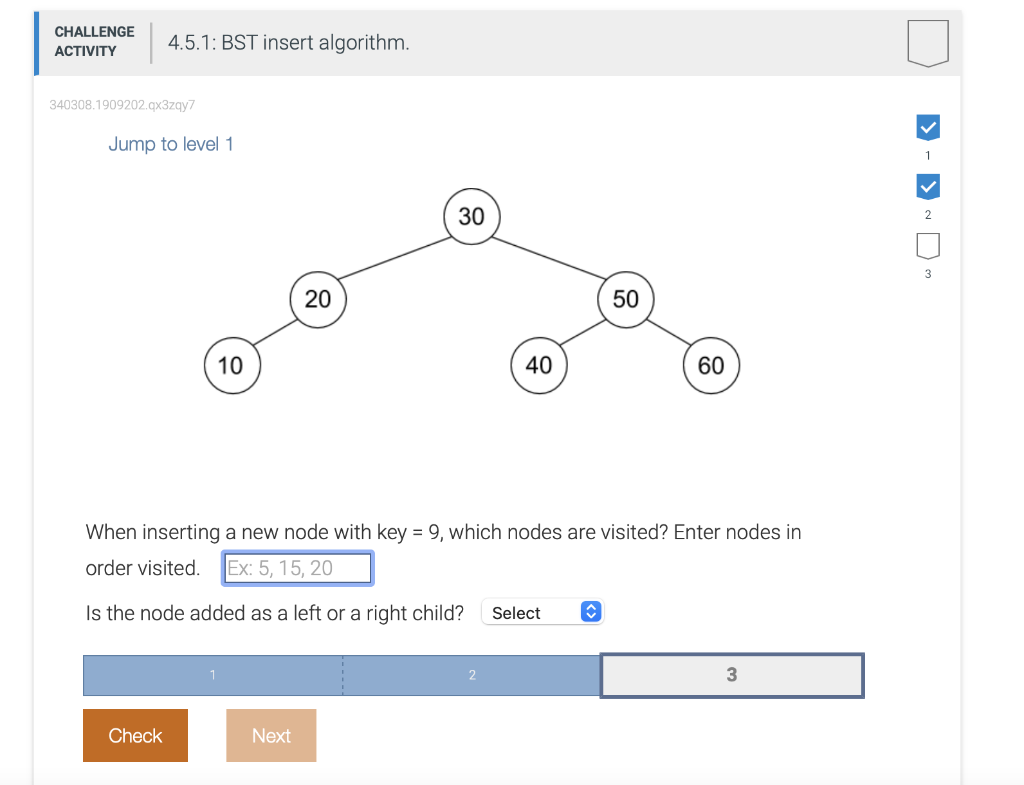The width and height of the screenshot is (1024, 785).
Task: Click the Next button
Action: (271, 735)
